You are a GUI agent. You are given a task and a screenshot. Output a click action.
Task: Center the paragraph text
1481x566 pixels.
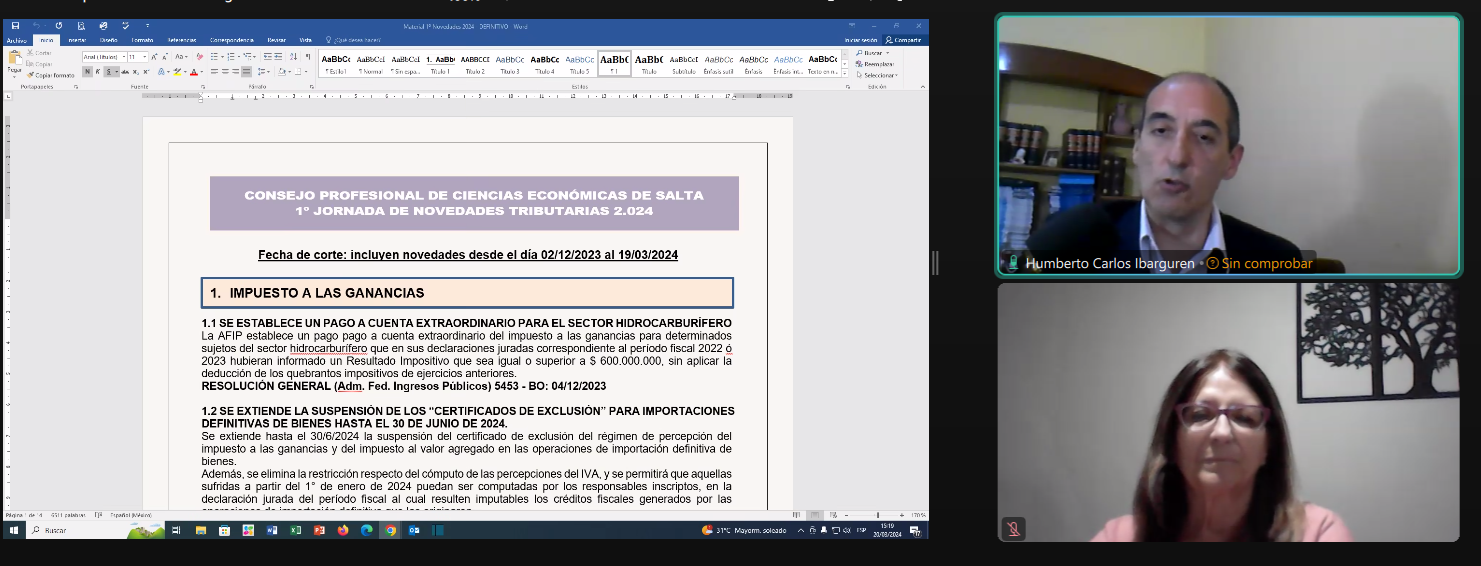[225, 72]
